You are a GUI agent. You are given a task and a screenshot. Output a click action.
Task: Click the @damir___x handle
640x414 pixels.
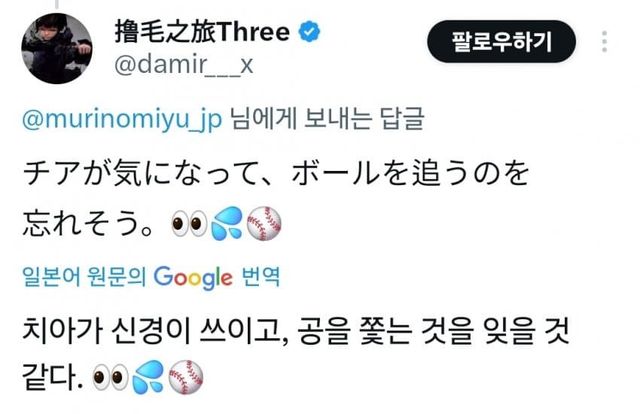point(184,65)
